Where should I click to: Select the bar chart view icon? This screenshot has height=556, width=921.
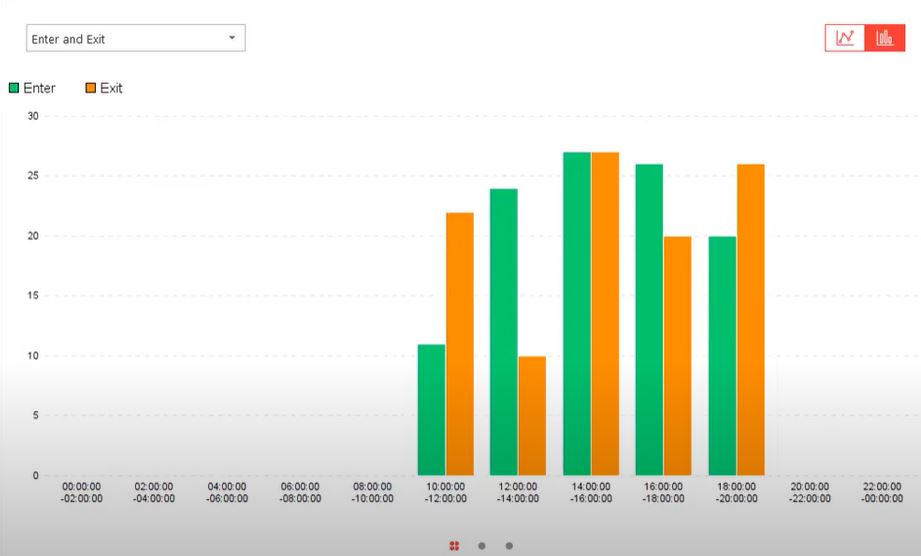(884, 38)
